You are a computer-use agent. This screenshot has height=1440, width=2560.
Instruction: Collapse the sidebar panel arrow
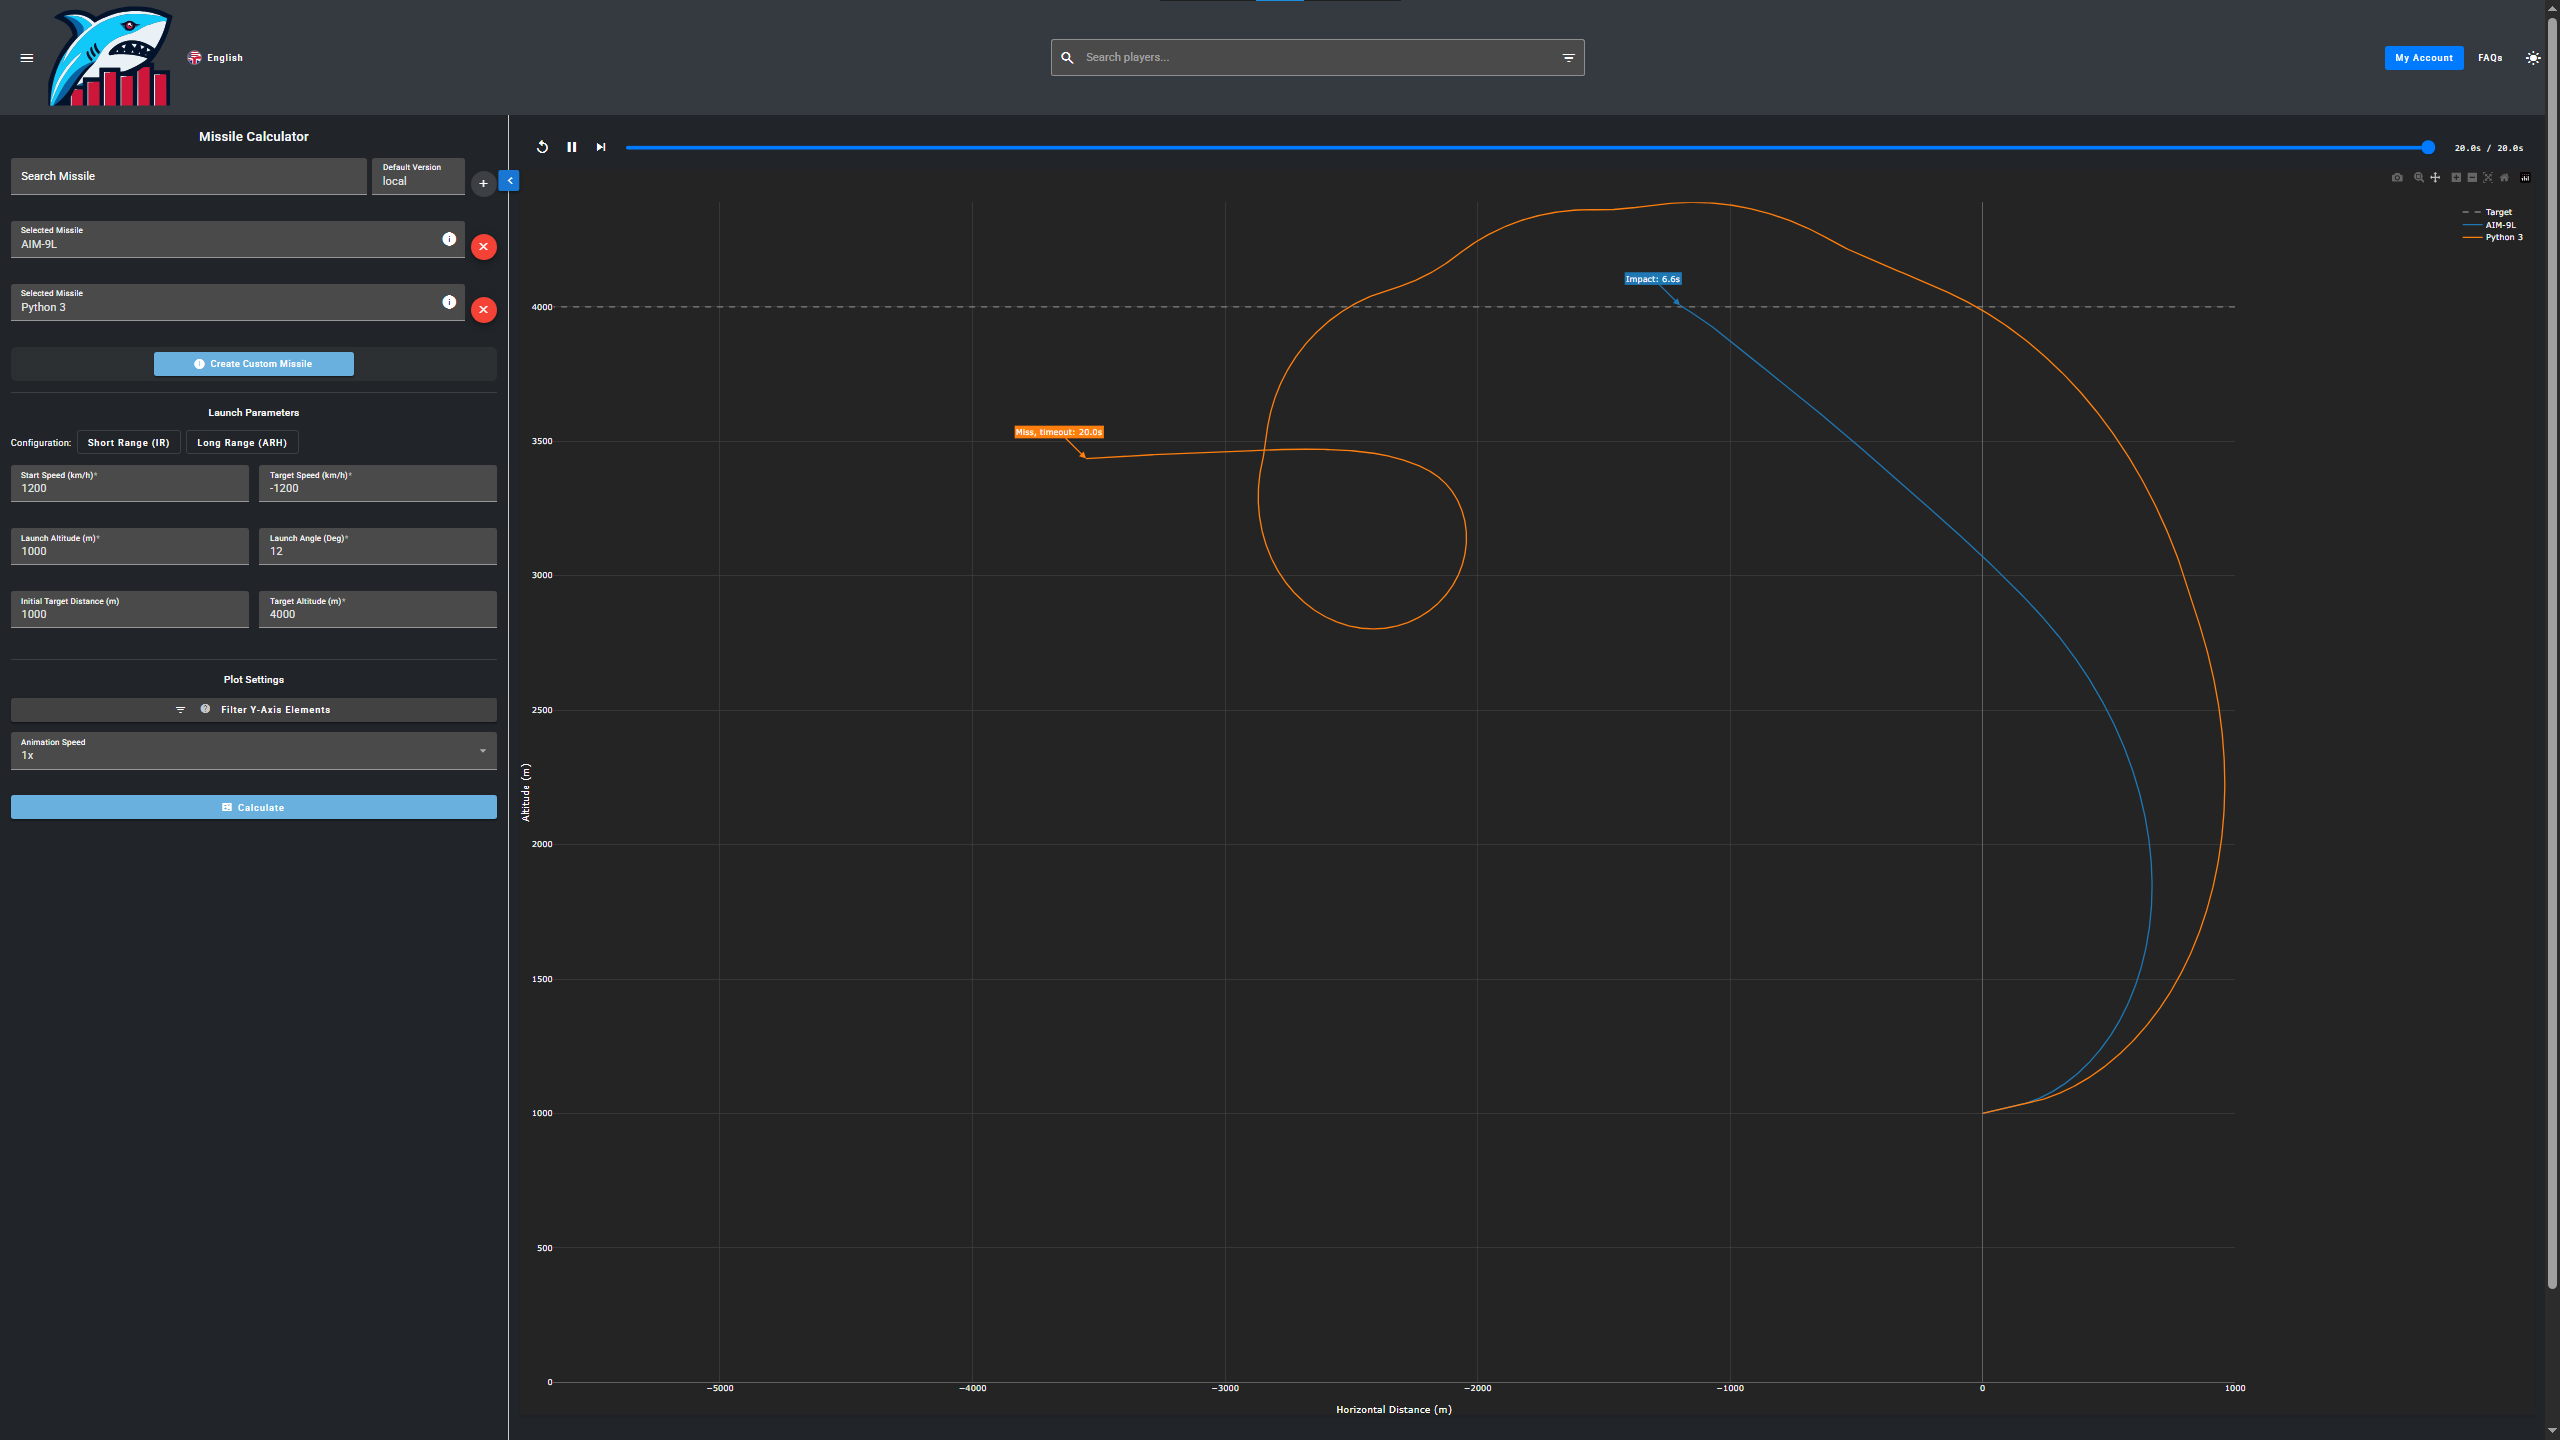(510, 181)
